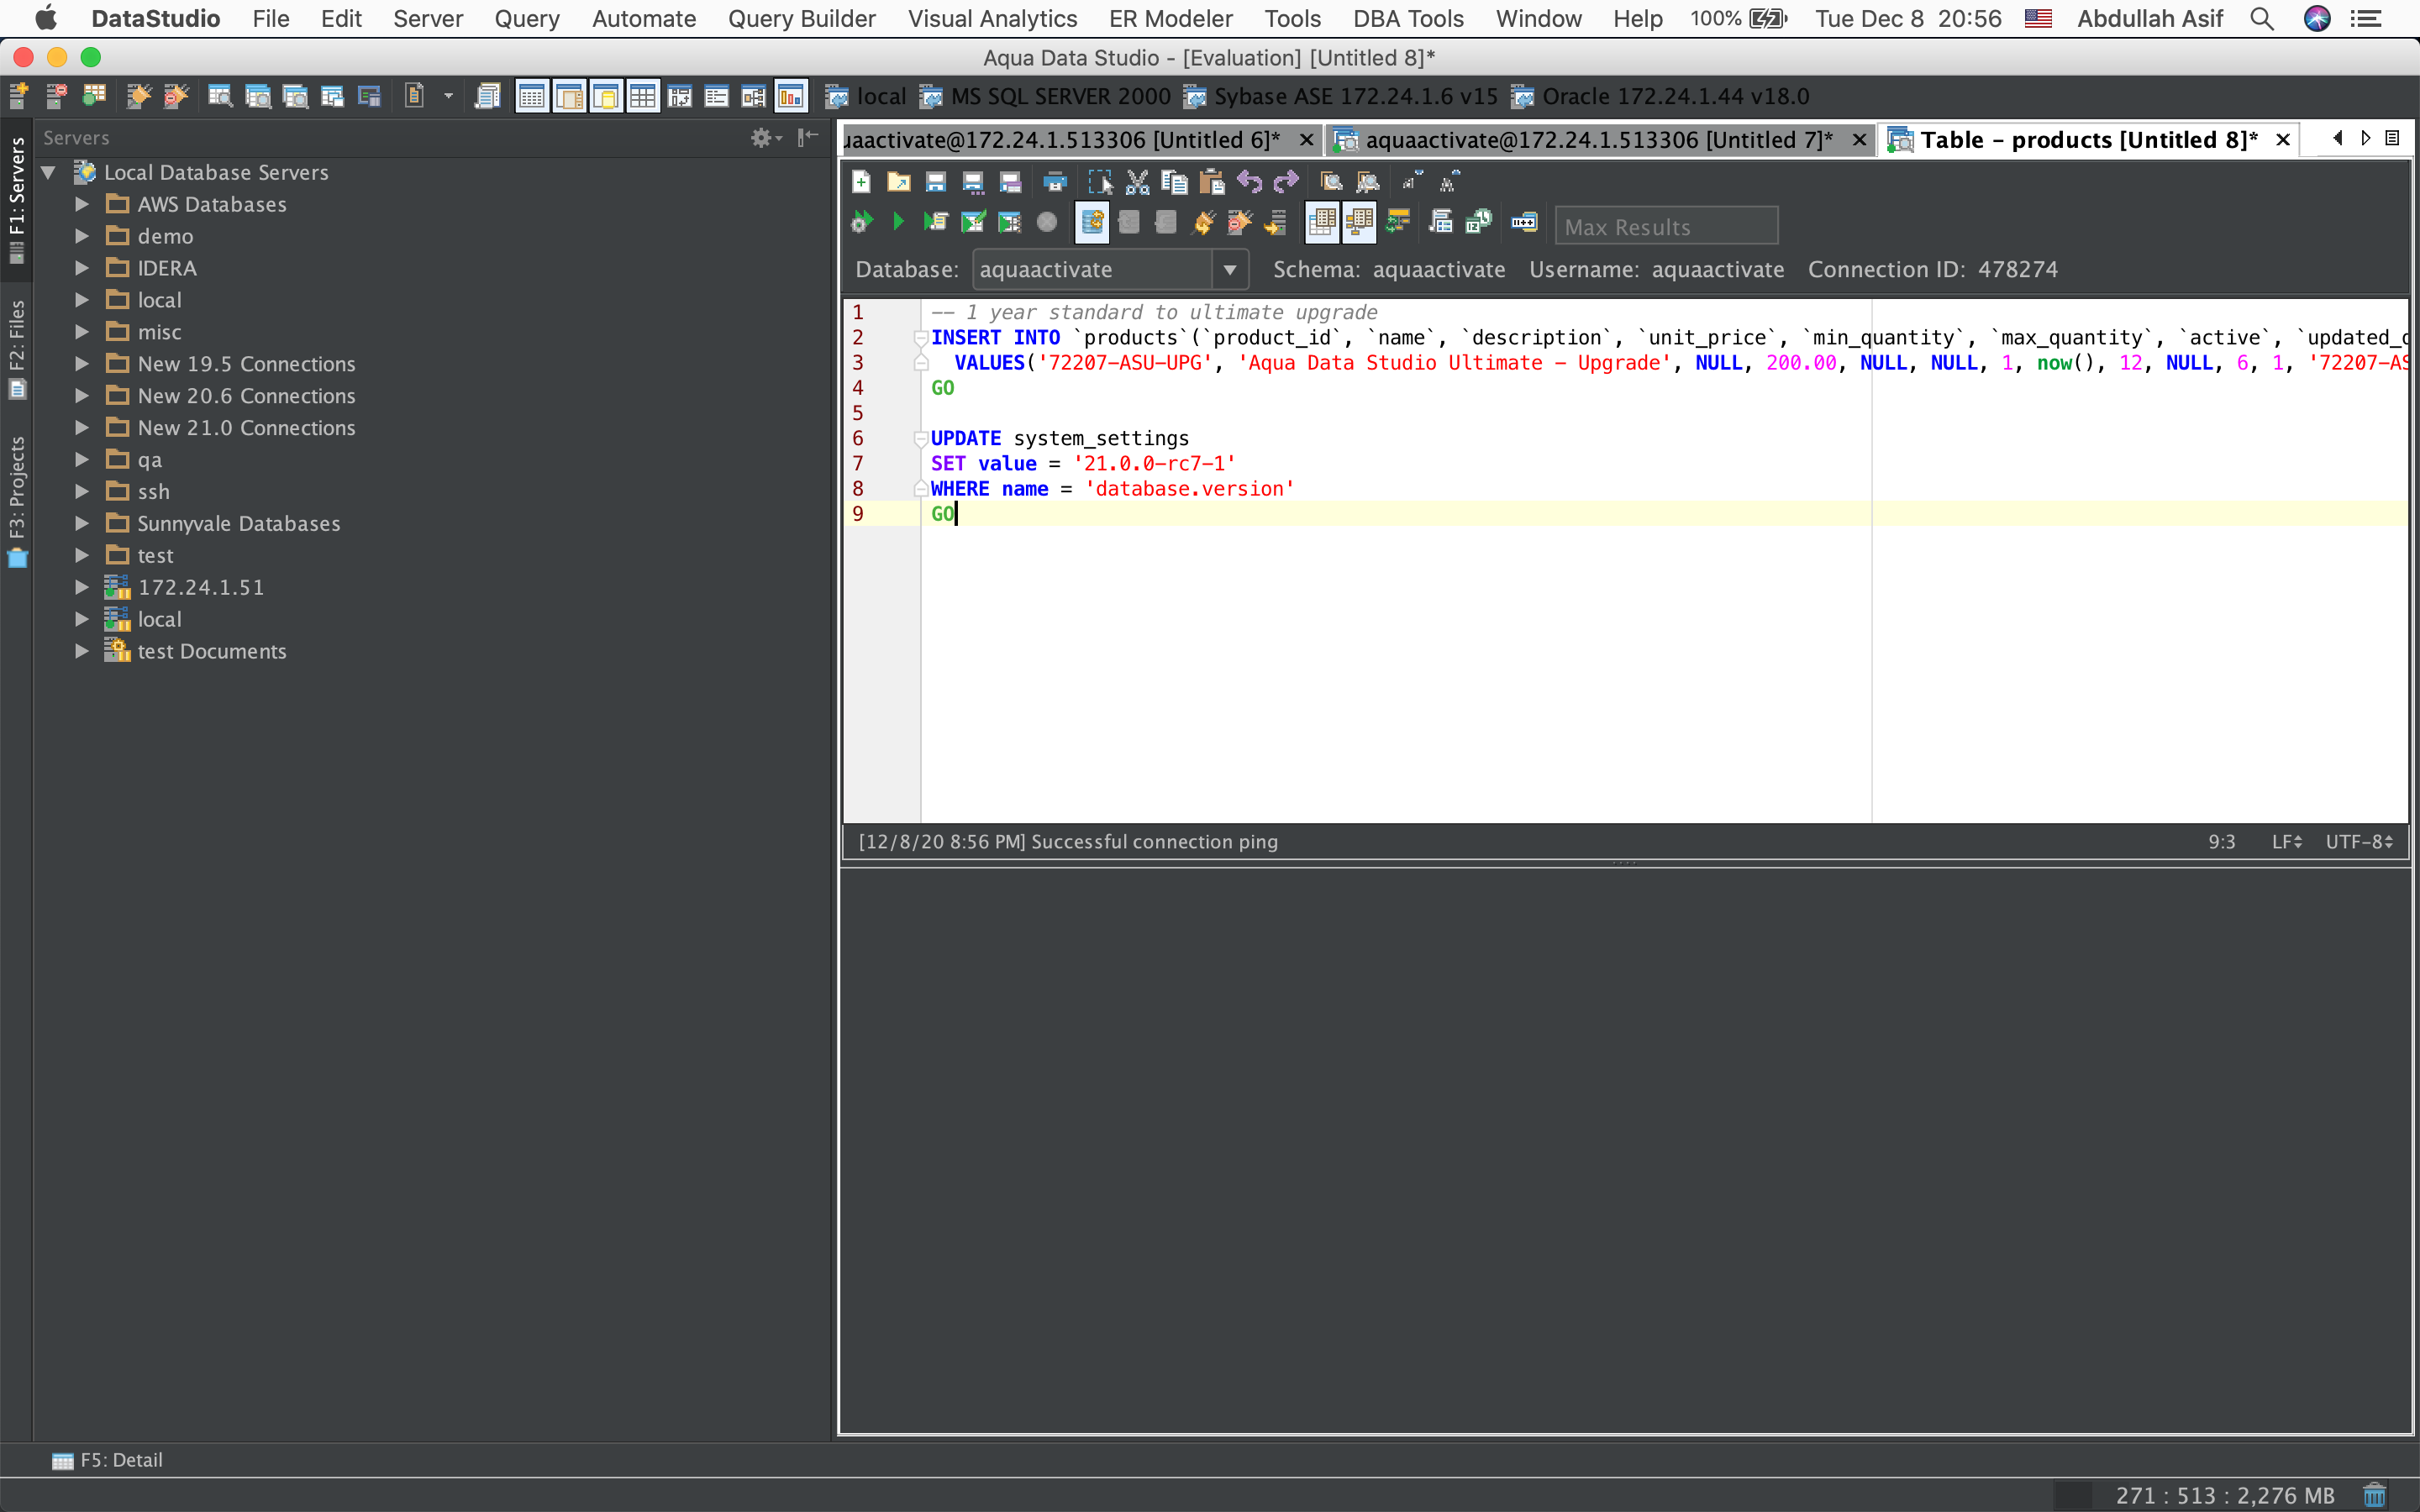Open the Query Builder menu

pos(801,18)
